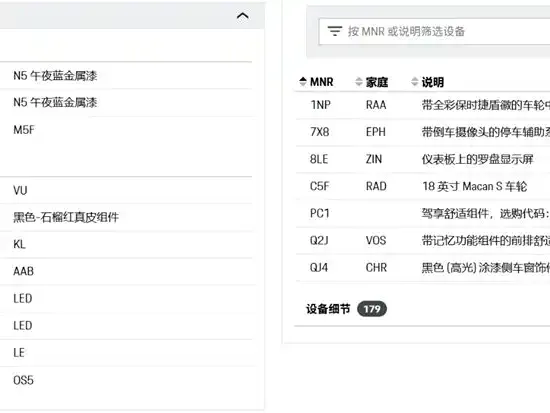Image resolution: width=550 pixels, height=413 pixels.
Task: Open the PC1 comfort package row
Action: 423,213
